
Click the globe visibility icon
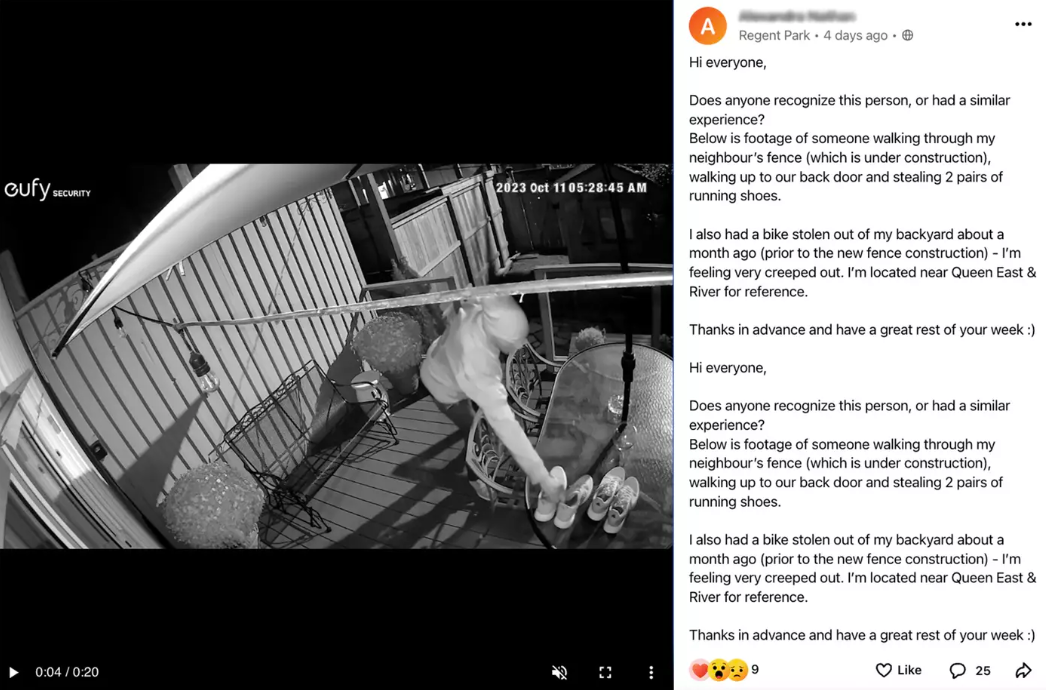(x=907, y=35)
